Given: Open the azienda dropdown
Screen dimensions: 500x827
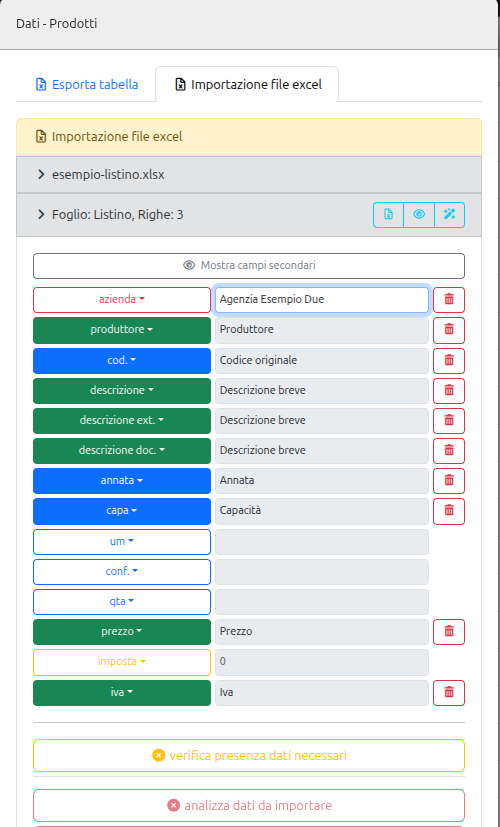Looking at the screenshot, I should tap(122, 300).
